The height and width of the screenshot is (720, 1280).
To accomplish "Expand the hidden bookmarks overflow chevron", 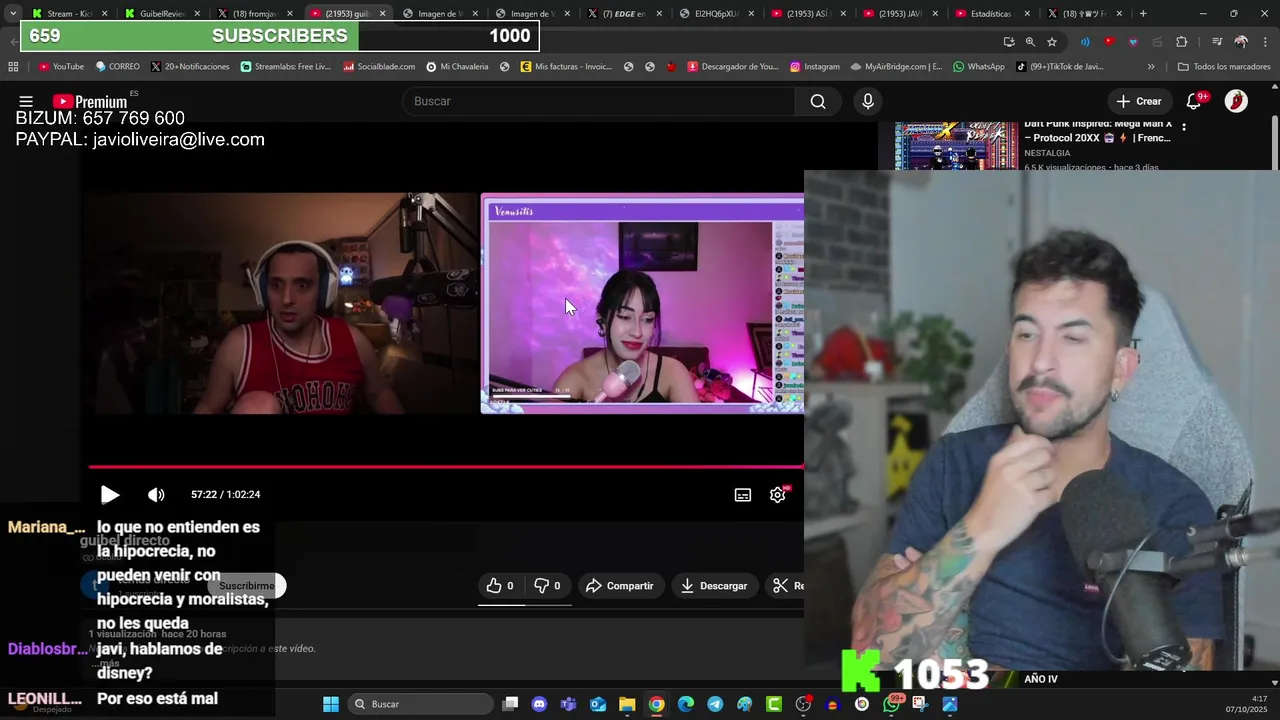I will click(x=1151, y=67).
